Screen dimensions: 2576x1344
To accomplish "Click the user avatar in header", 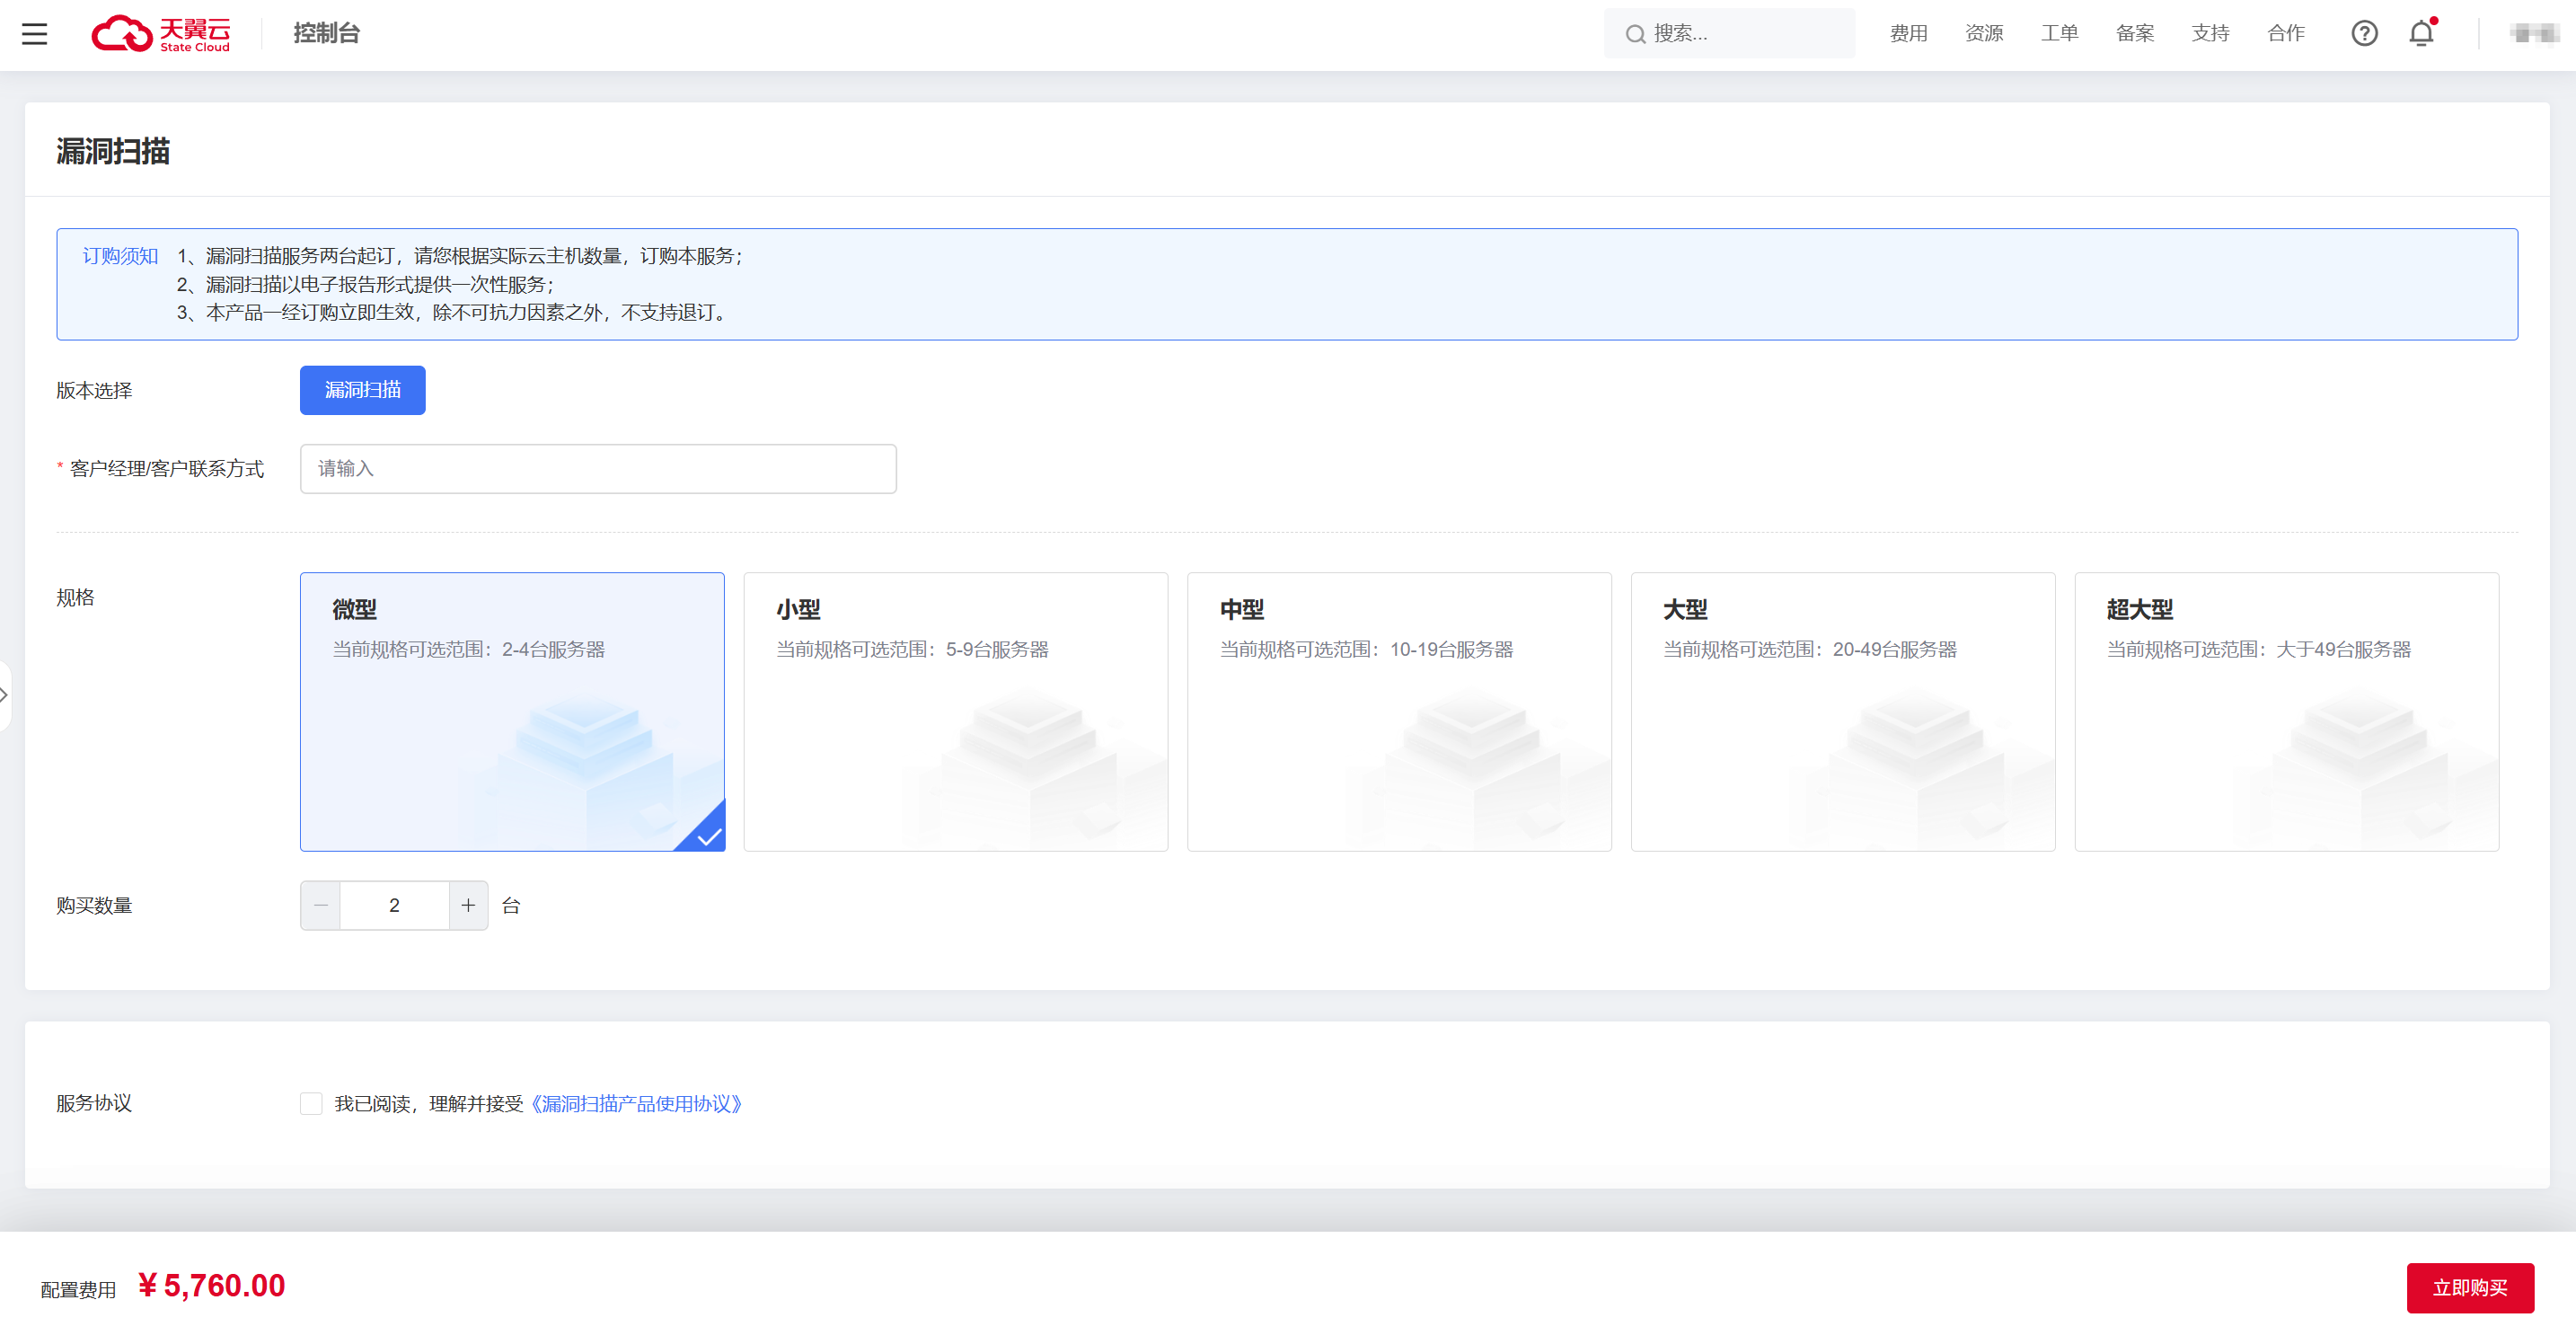I will tap(2533, 34).
